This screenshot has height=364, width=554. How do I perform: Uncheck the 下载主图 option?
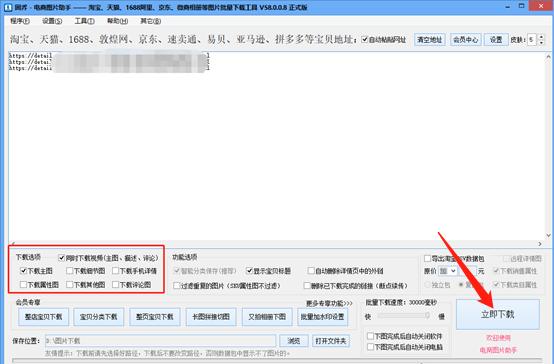click(x=23, y=271)
